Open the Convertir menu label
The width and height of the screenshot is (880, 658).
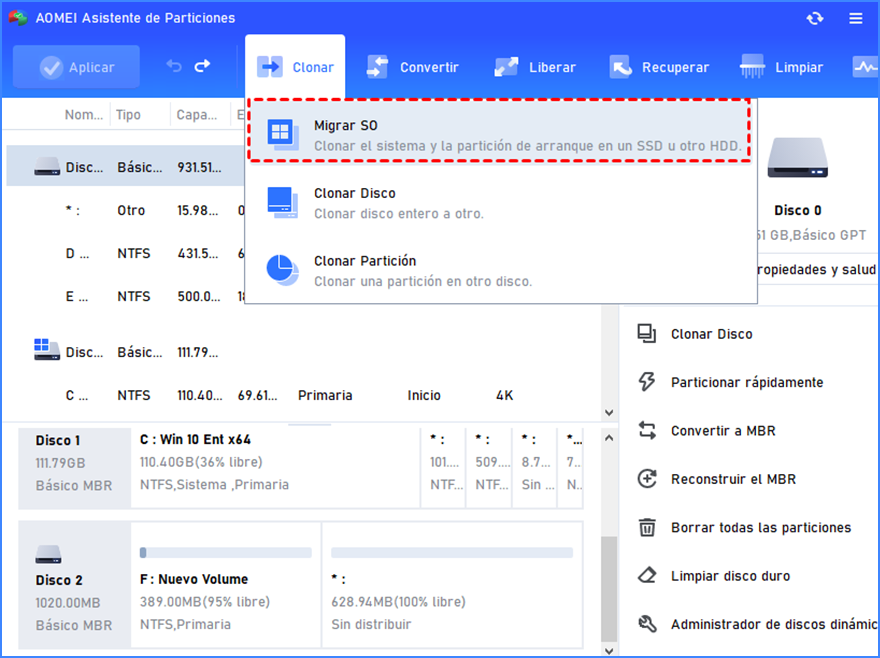[x=429, y=67]
